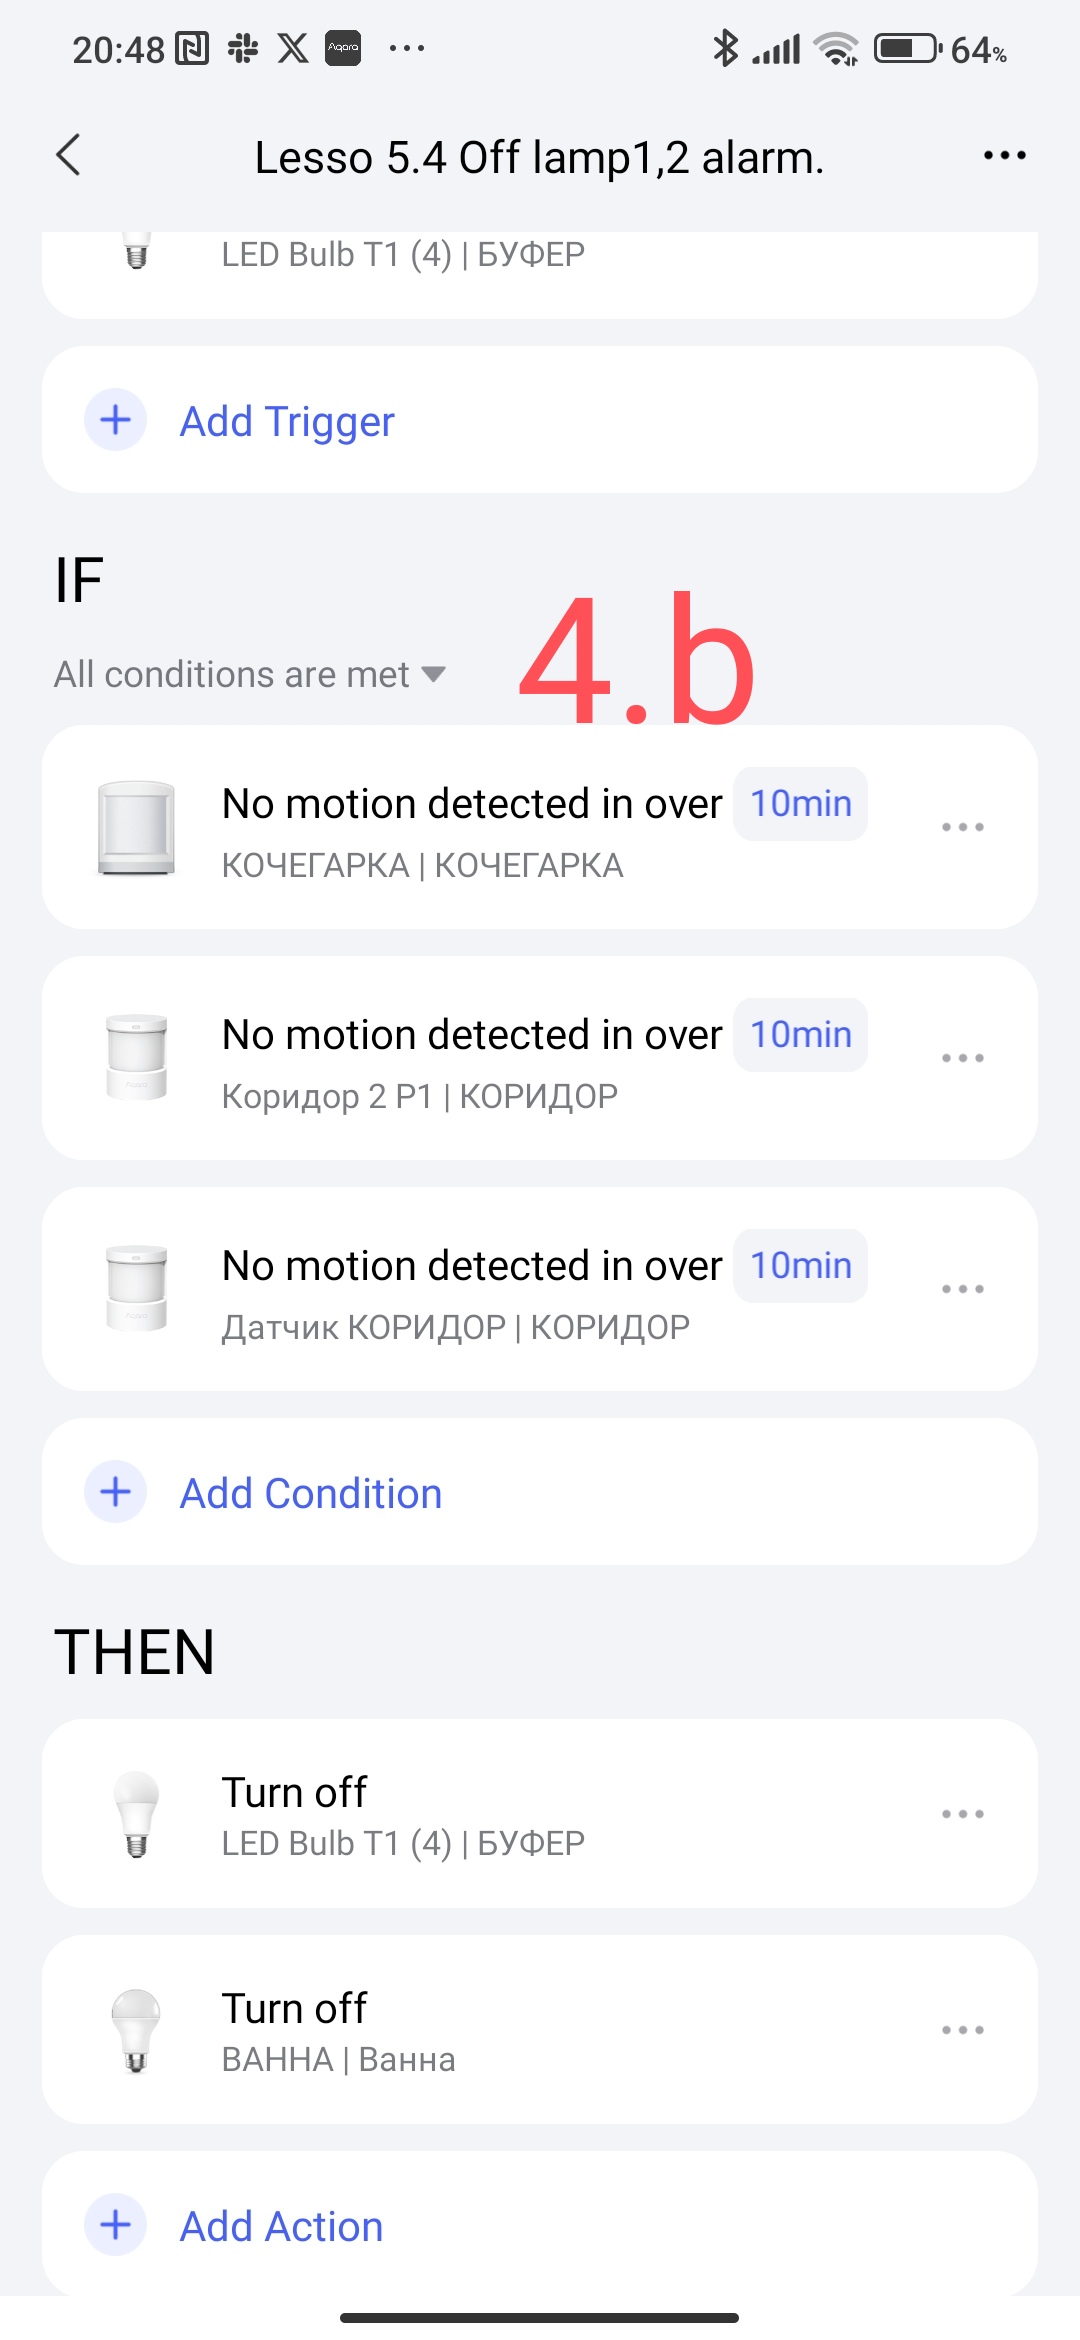Viewport: 1080px width, 2340px height.
Task: Tap the Add Action link
Action: point(281,2227)
